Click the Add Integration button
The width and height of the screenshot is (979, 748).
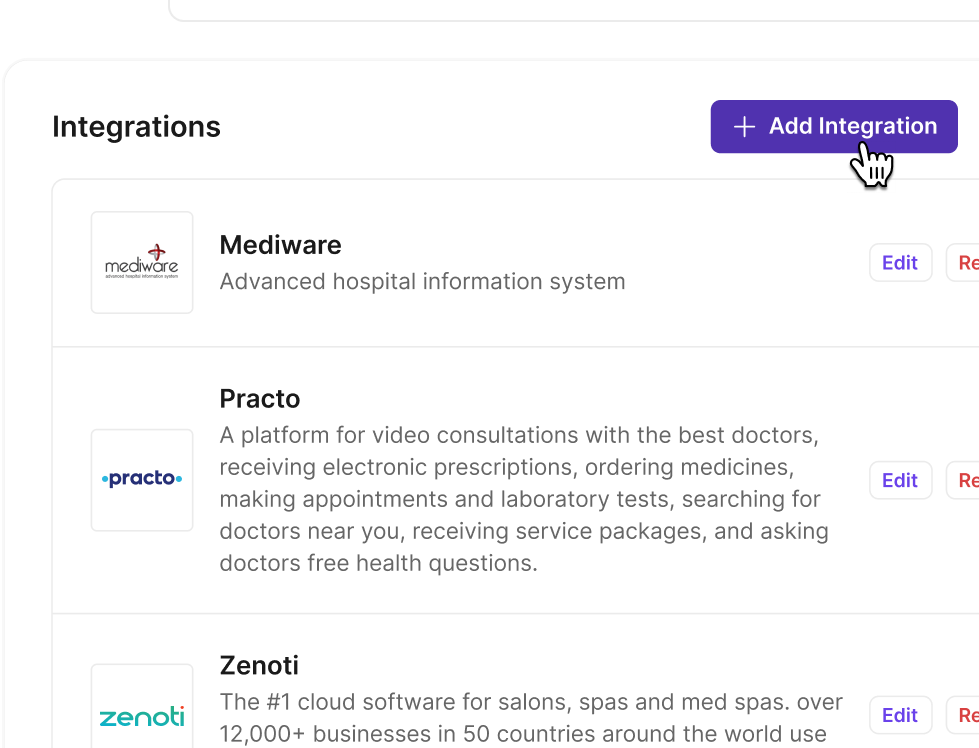coord(834,127)
